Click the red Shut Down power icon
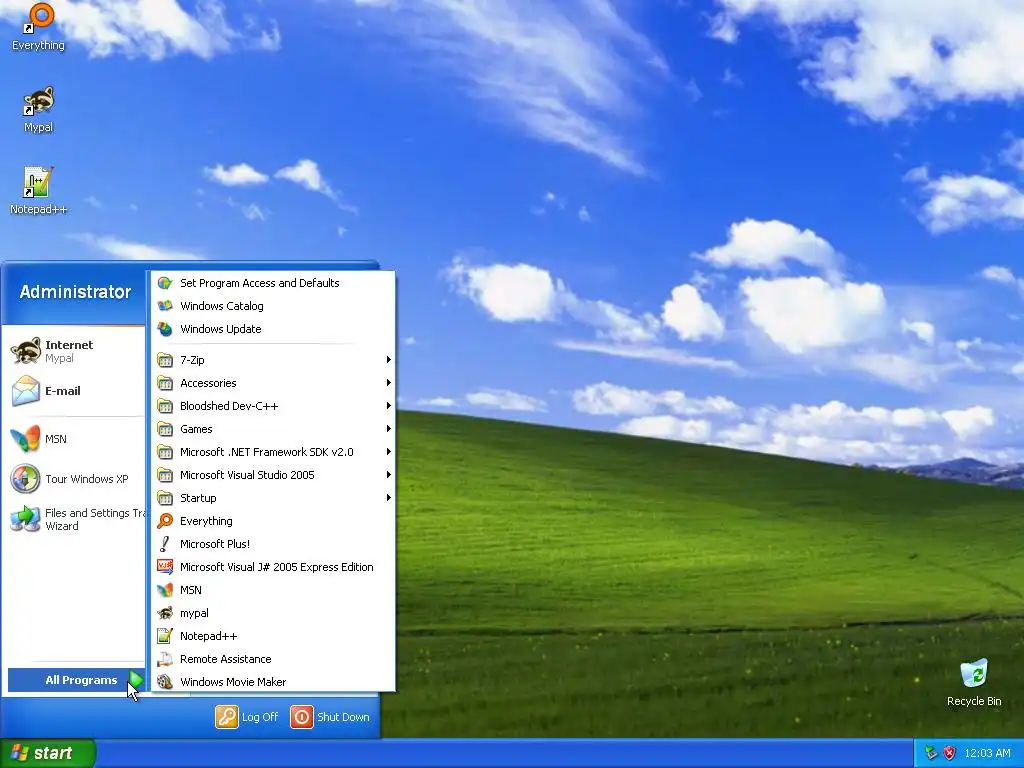Image resolution: width=1024 pixels, height=768 pixels. 302,717
